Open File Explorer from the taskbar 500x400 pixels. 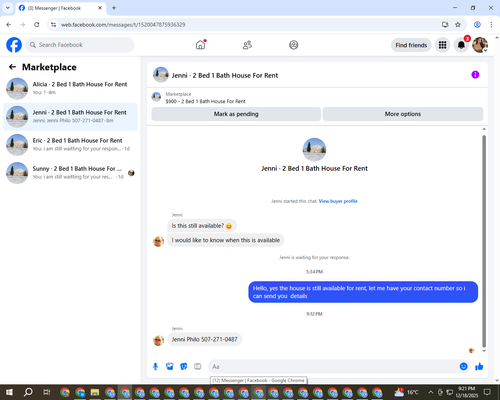point(95,392)
